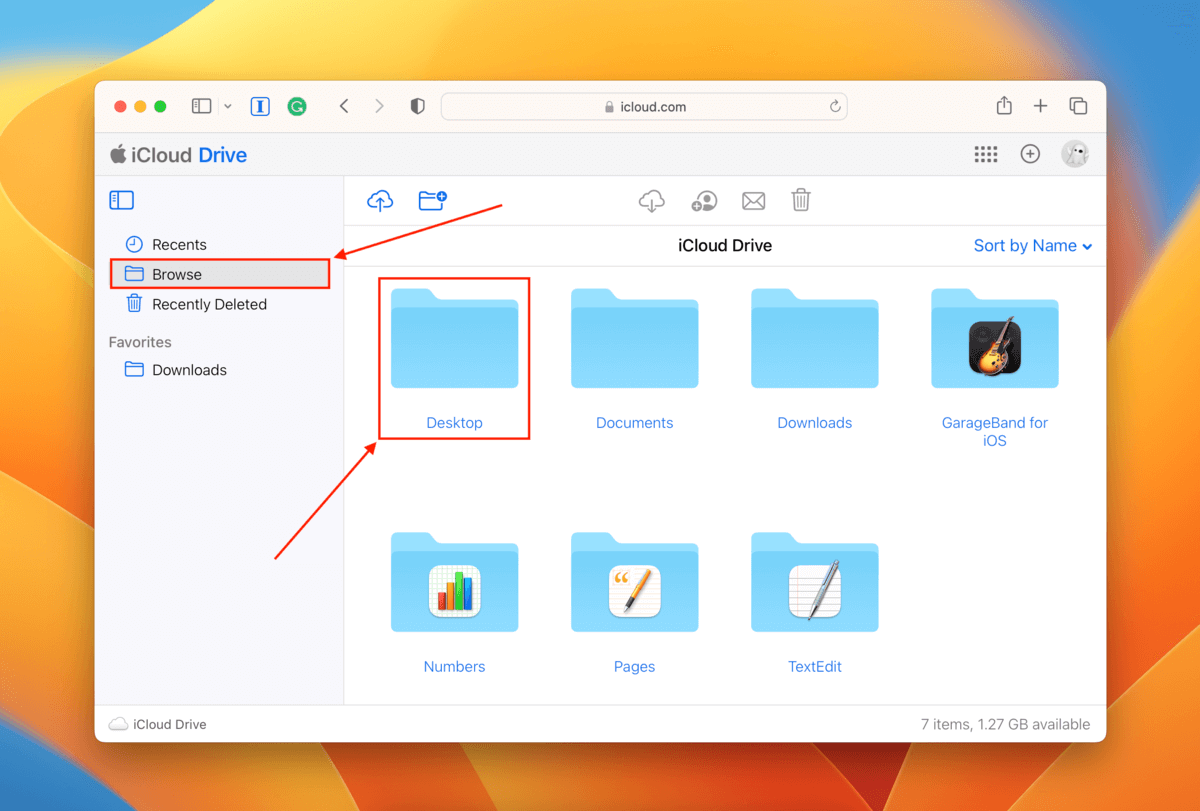Click the download from cloud icon
Viewport: 1200px width, 811px height.
pyautogui.click(x=651, y=201)
